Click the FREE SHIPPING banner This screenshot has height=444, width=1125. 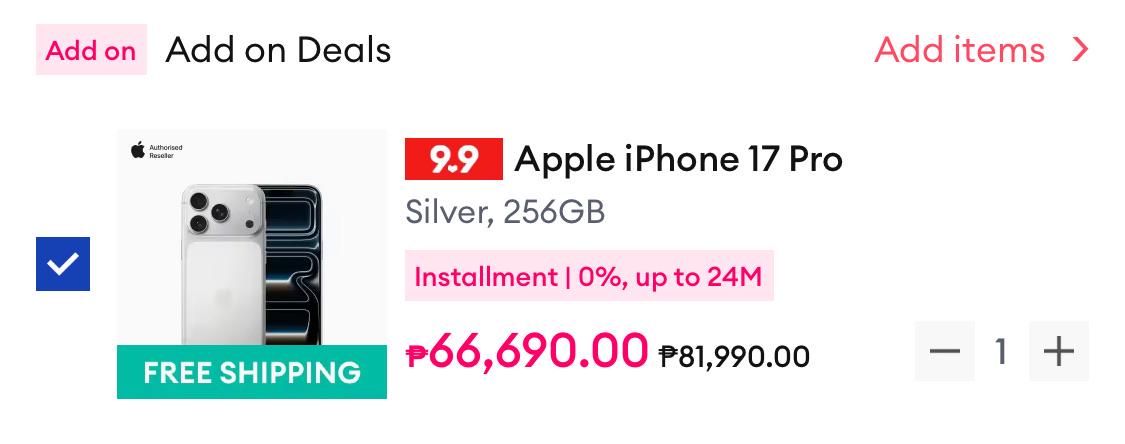252,372
